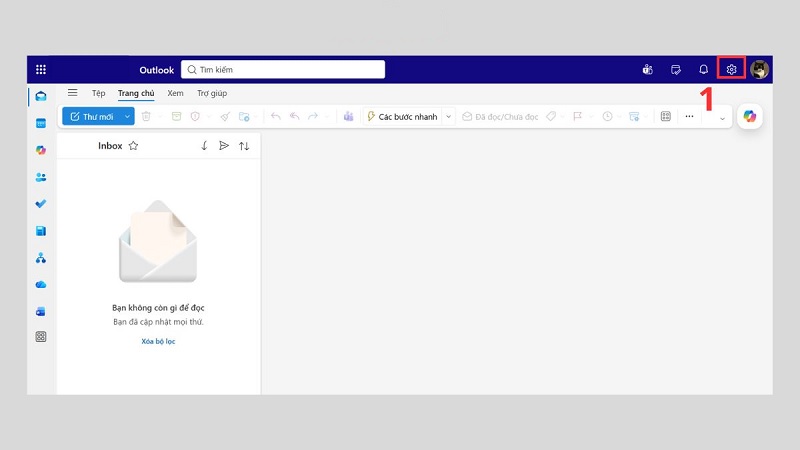Expand the Thư mới dropdown arrow
The image size is (800, 450).
pos(127,116)
